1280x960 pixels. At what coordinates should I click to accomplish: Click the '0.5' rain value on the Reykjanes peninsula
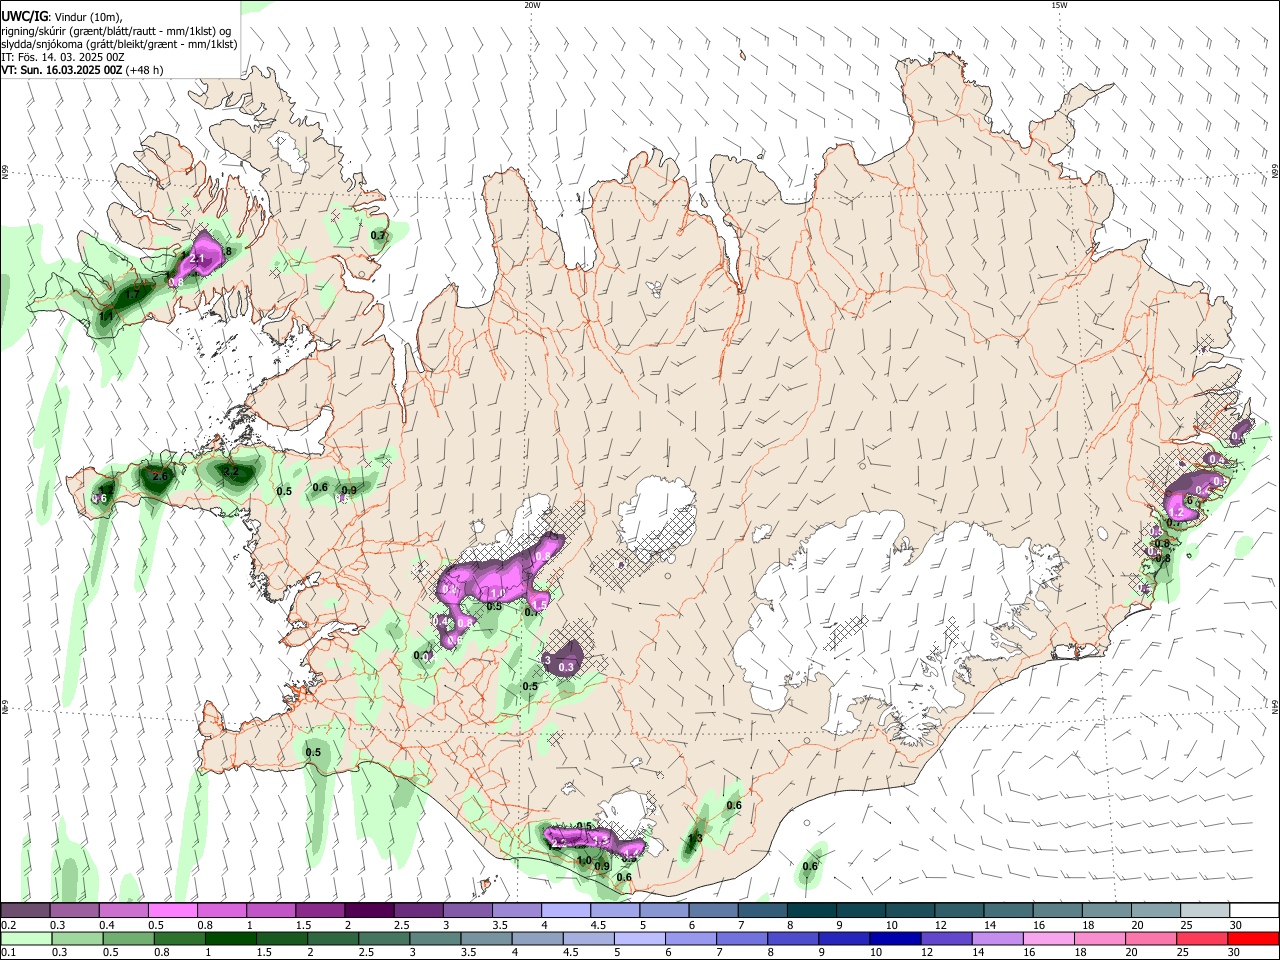coord(313,752)
